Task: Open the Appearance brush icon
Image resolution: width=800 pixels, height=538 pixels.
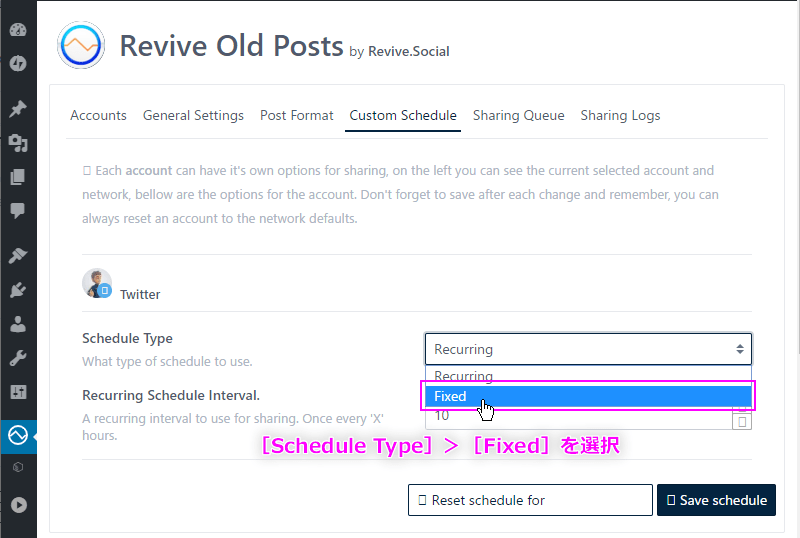Action: coord(18,255)
